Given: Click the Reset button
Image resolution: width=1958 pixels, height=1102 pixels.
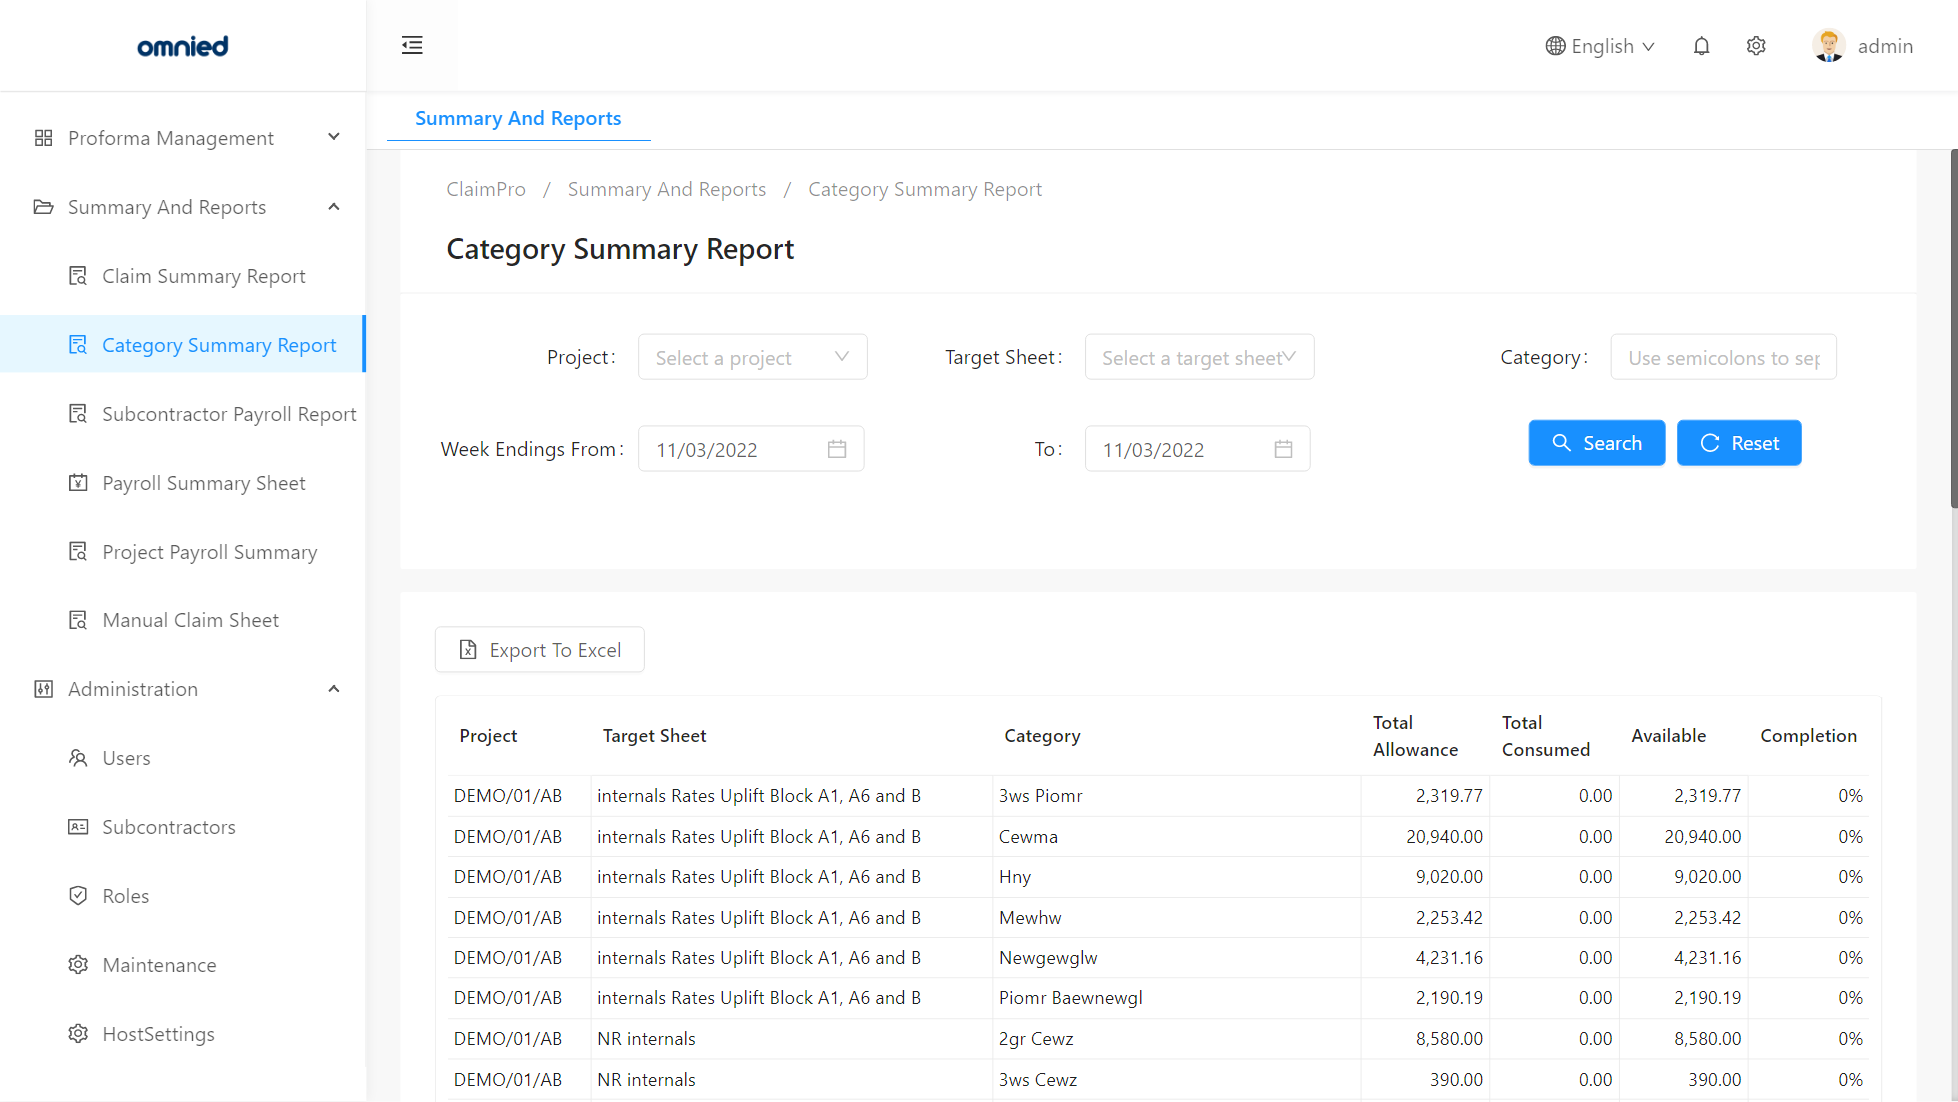Looking at the screenshot, I should coord(1739,443).
